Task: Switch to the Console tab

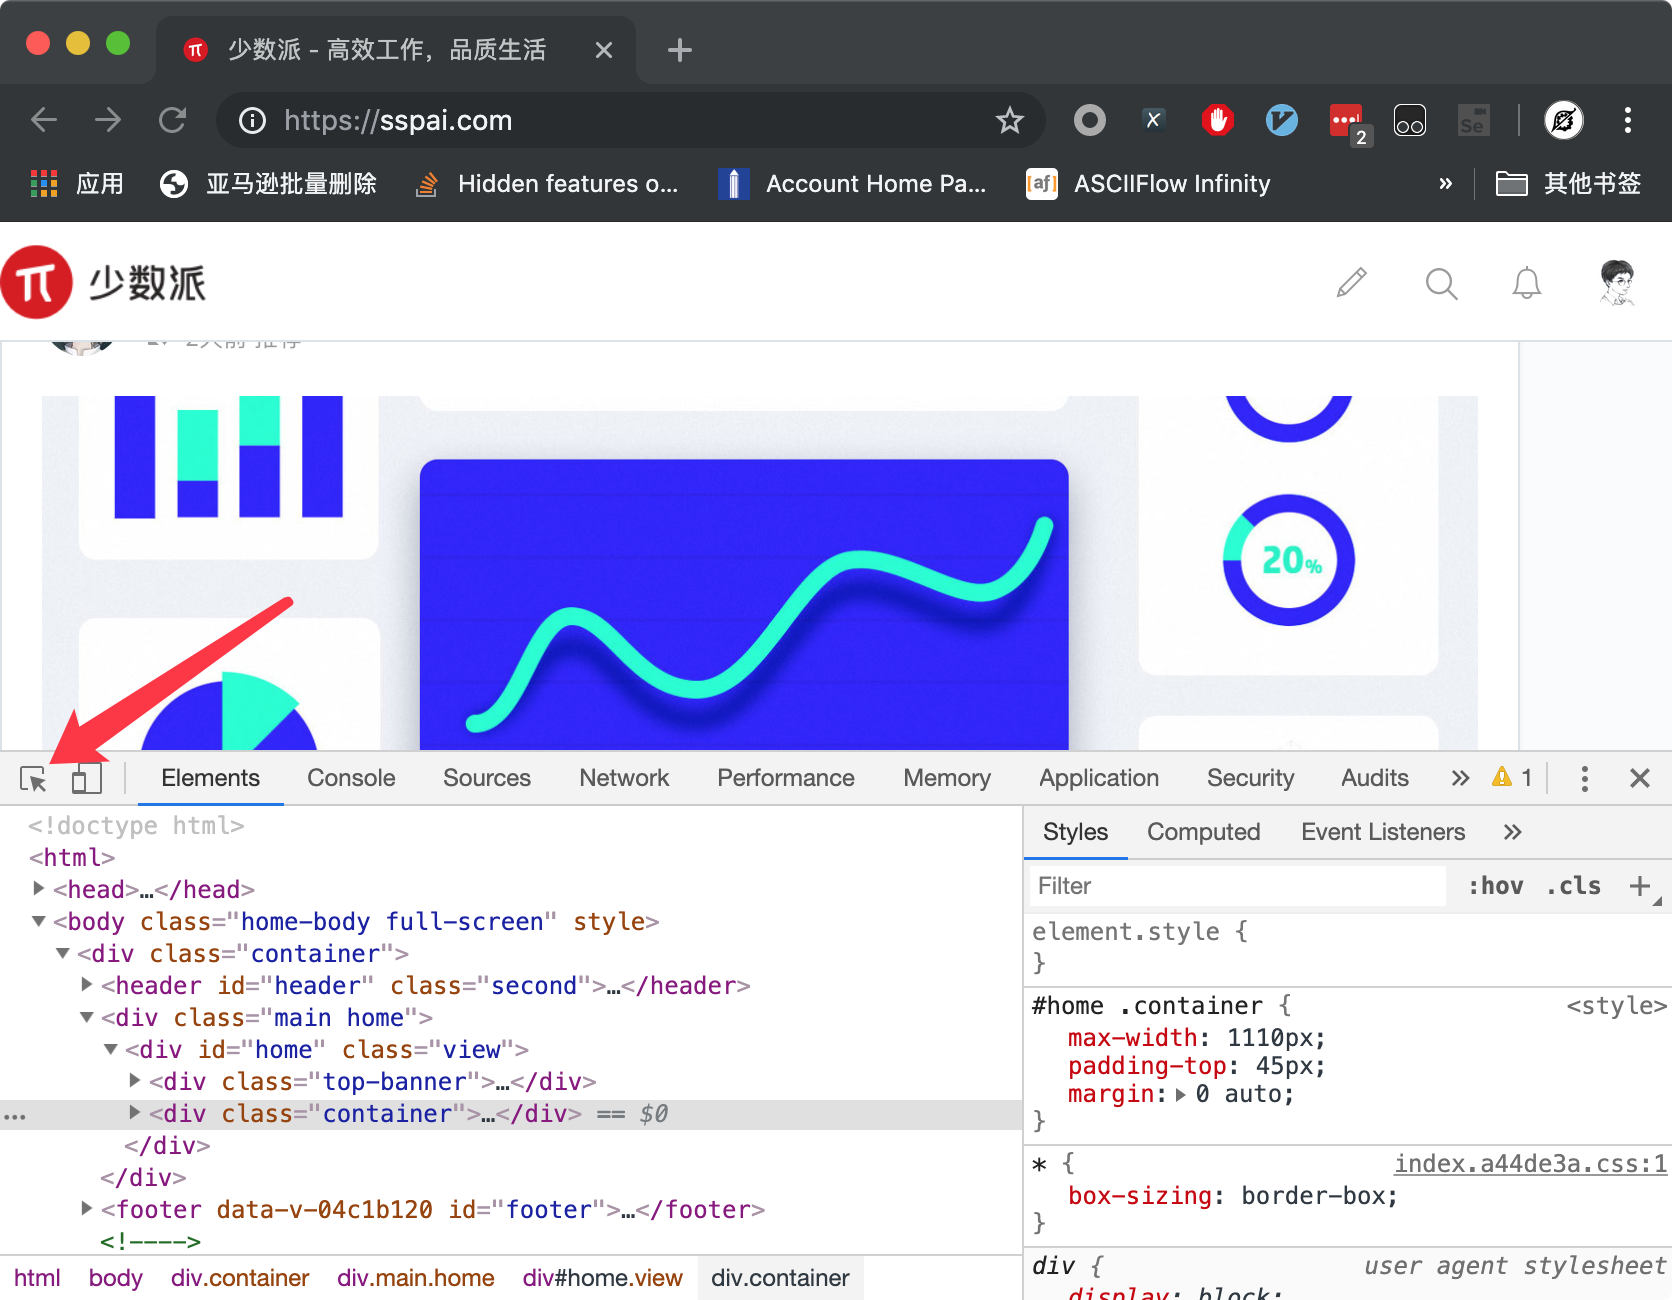Action: click(351, 779)
